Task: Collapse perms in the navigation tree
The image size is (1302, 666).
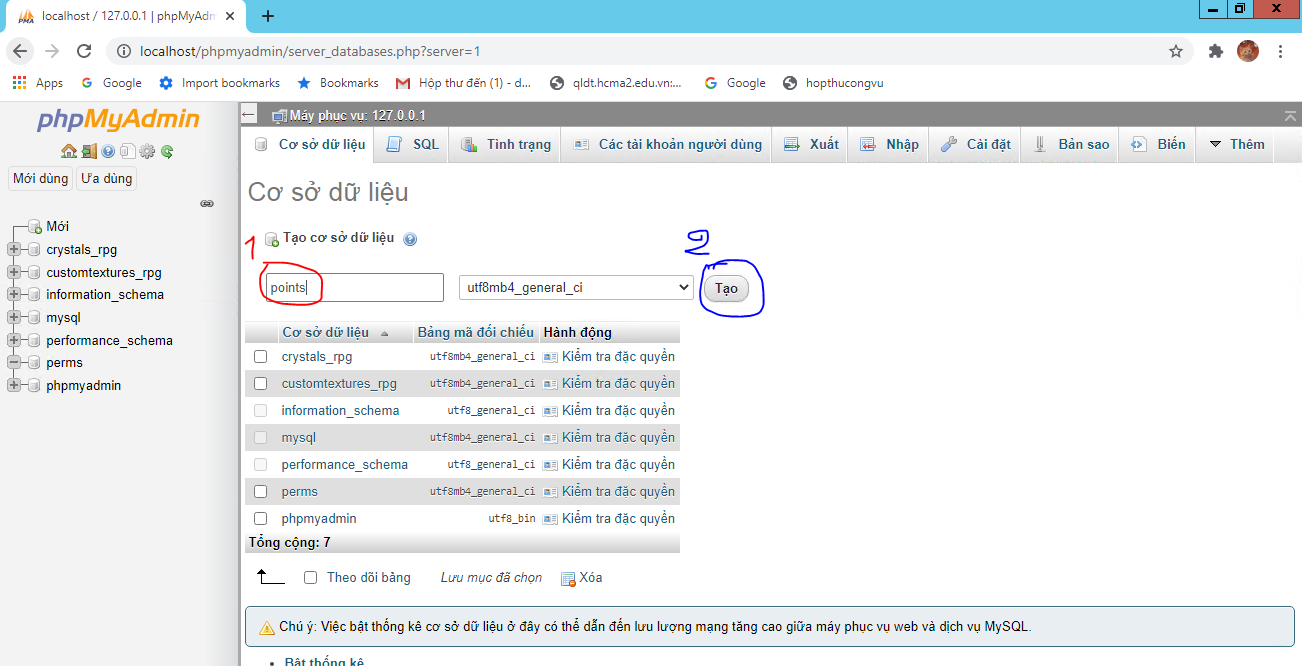Action: (14, 363)
